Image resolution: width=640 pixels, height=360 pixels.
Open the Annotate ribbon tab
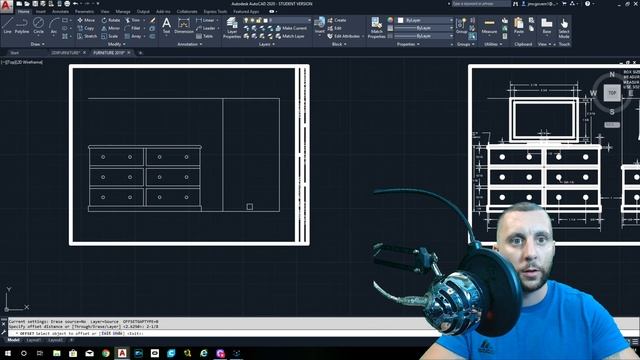pyautogui.click(x=60, y=12)
